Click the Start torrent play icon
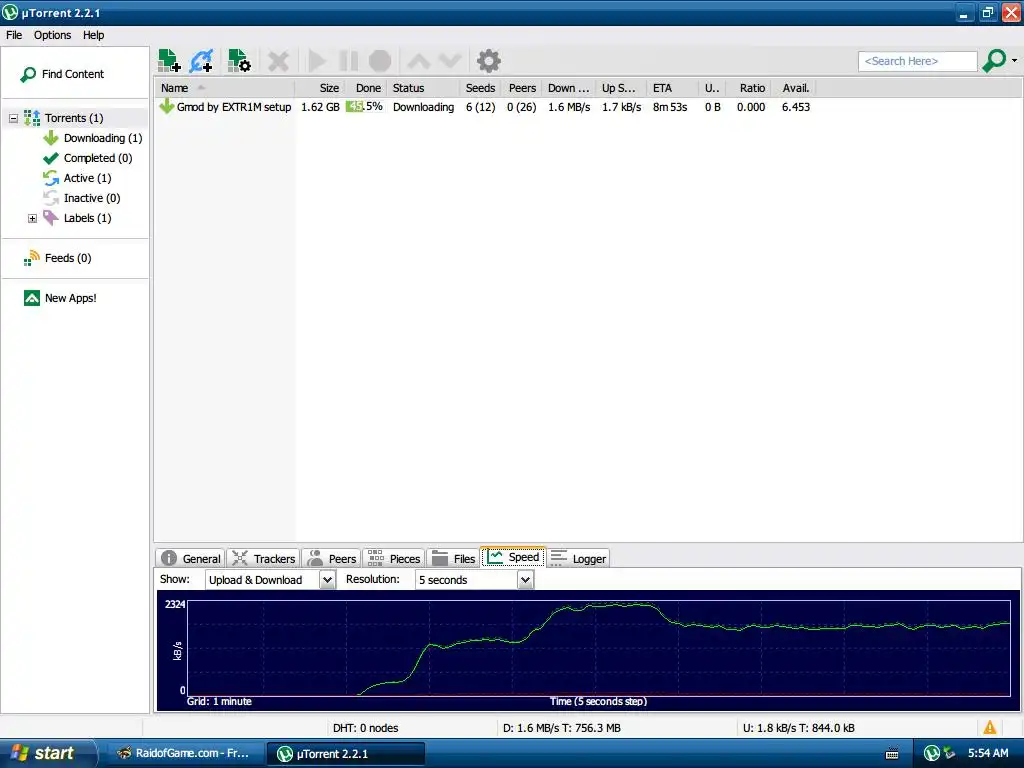1024x768 pixels. pos(317,61)
